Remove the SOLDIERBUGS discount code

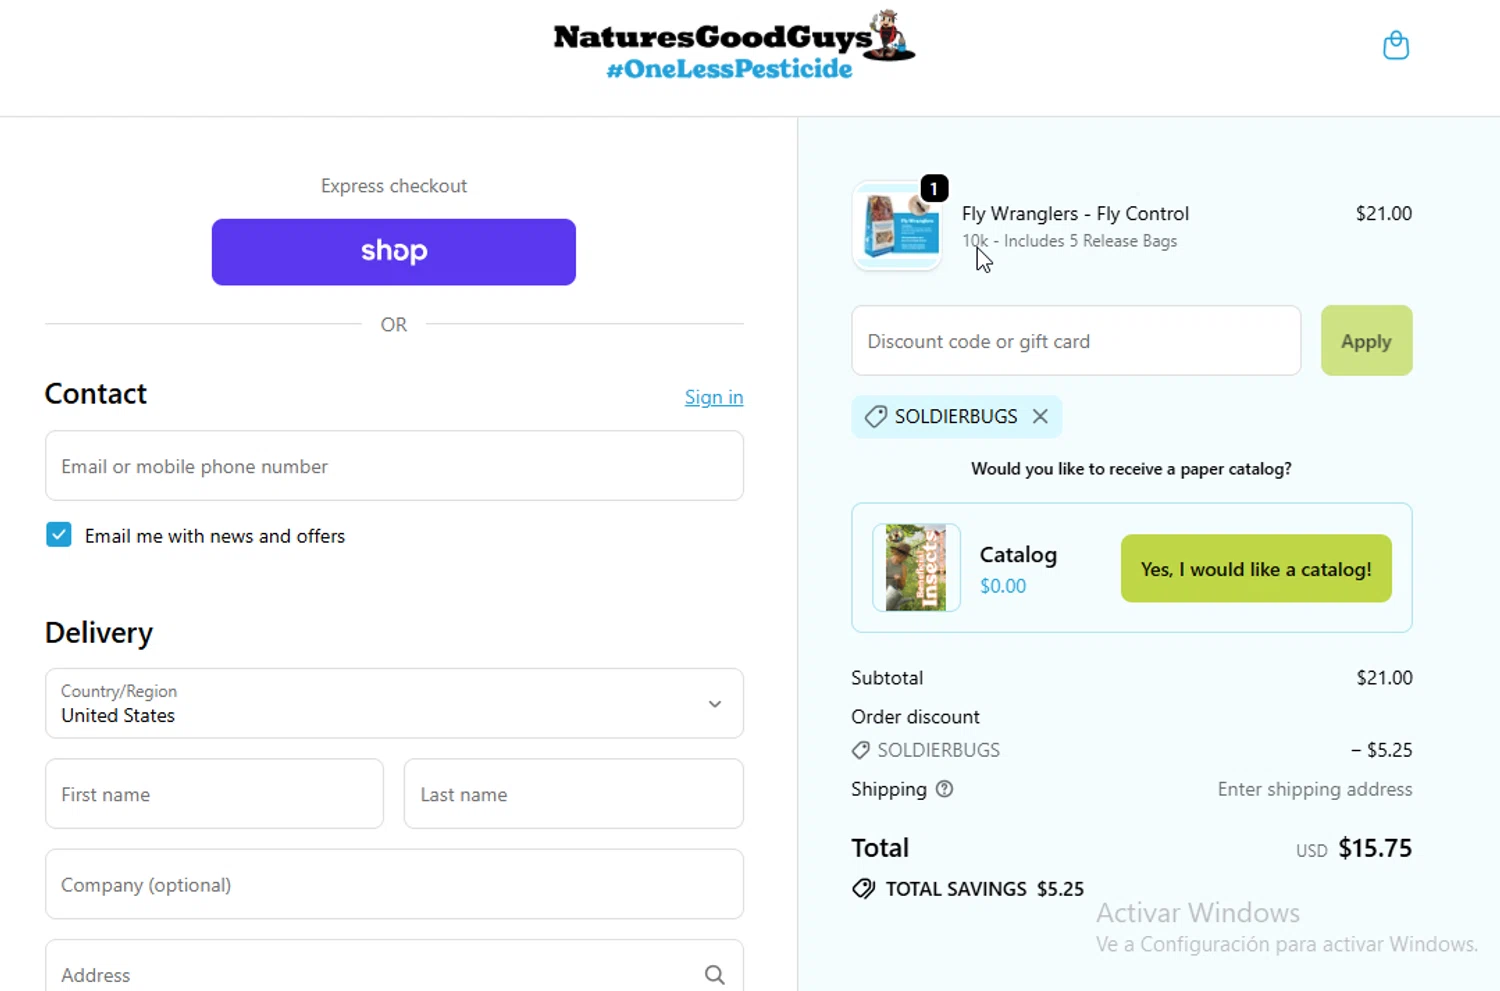point(1040,416)
